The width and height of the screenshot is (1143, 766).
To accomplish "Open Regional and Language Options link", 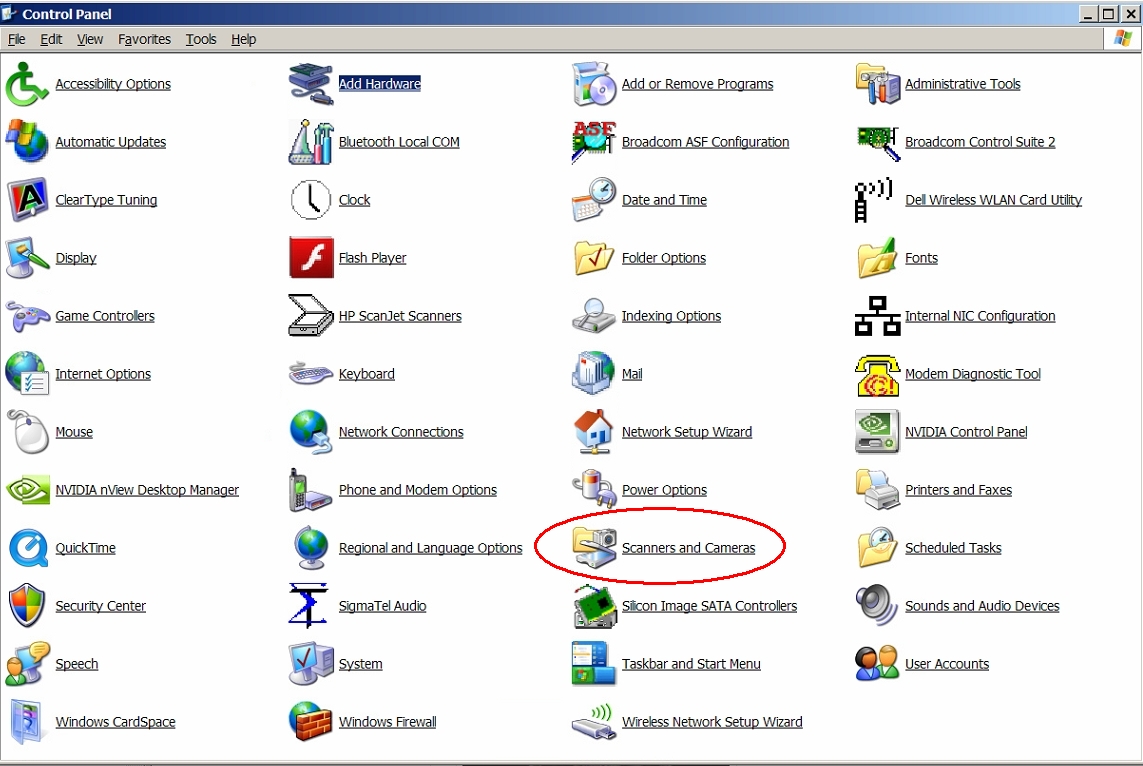I will click(x=430, y=548).
